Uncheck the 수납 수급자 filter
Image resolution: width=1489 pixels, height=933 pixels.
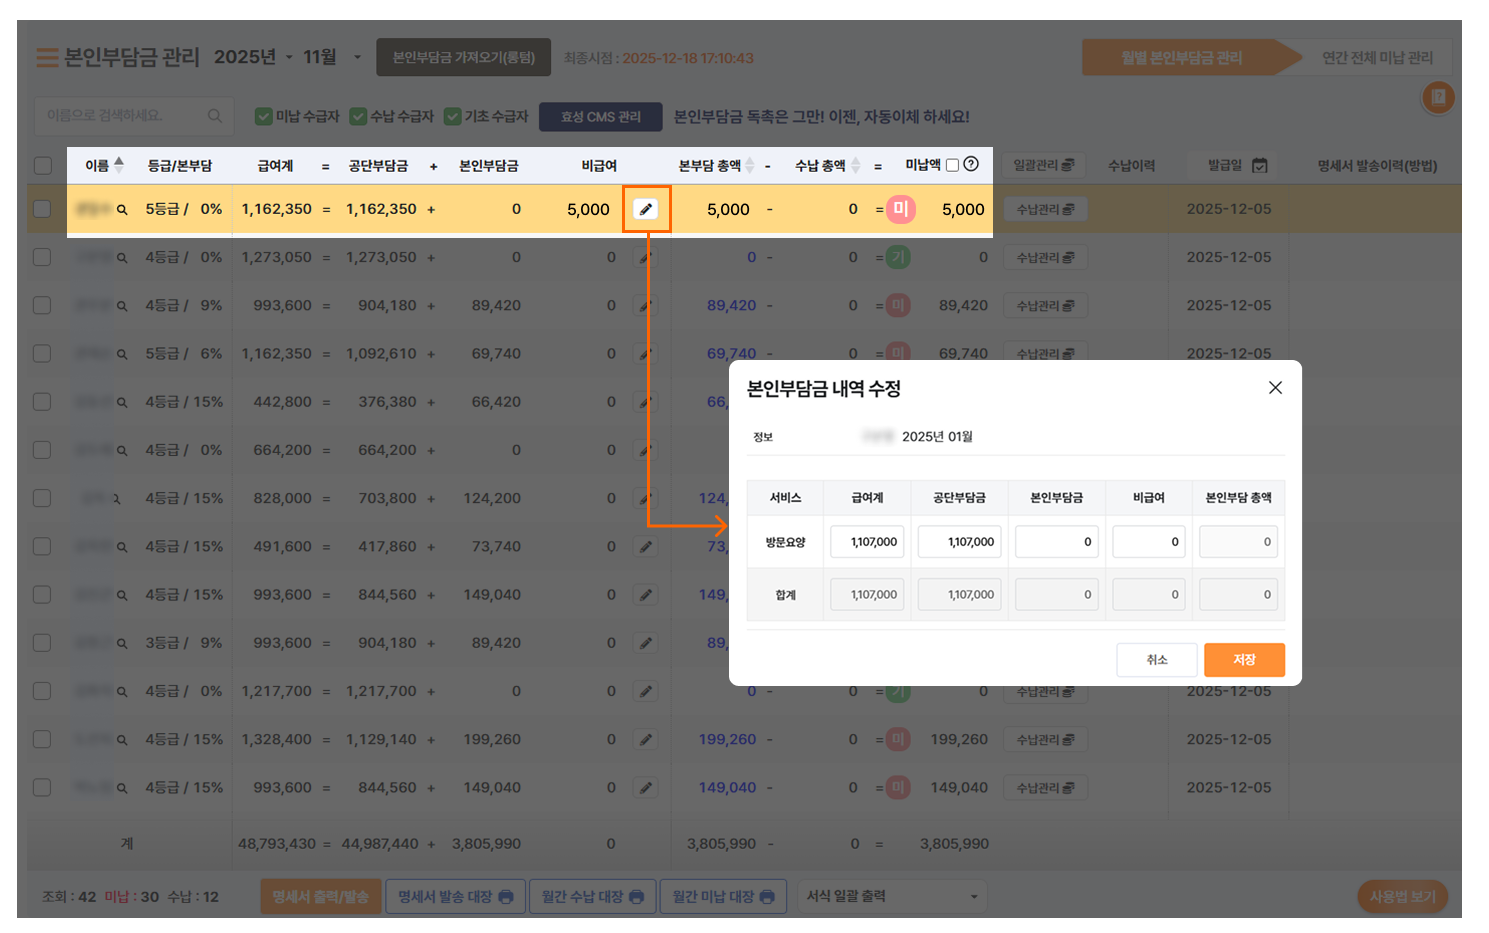358,117
